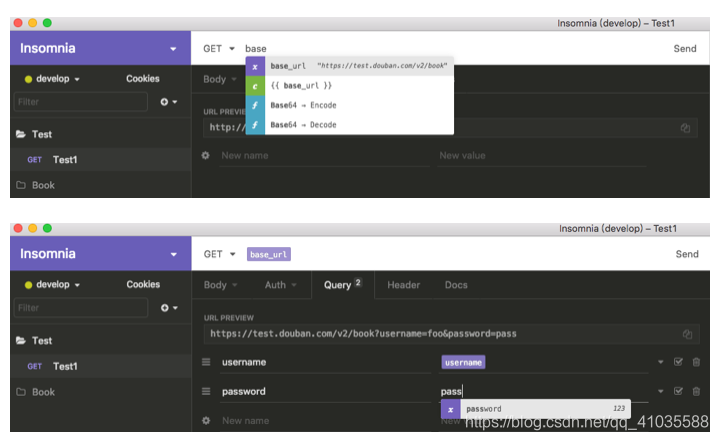This screenshot has height=441, width=719.
Task: Click the create plus icon in top sidebar
Action: tap(168, 102)
